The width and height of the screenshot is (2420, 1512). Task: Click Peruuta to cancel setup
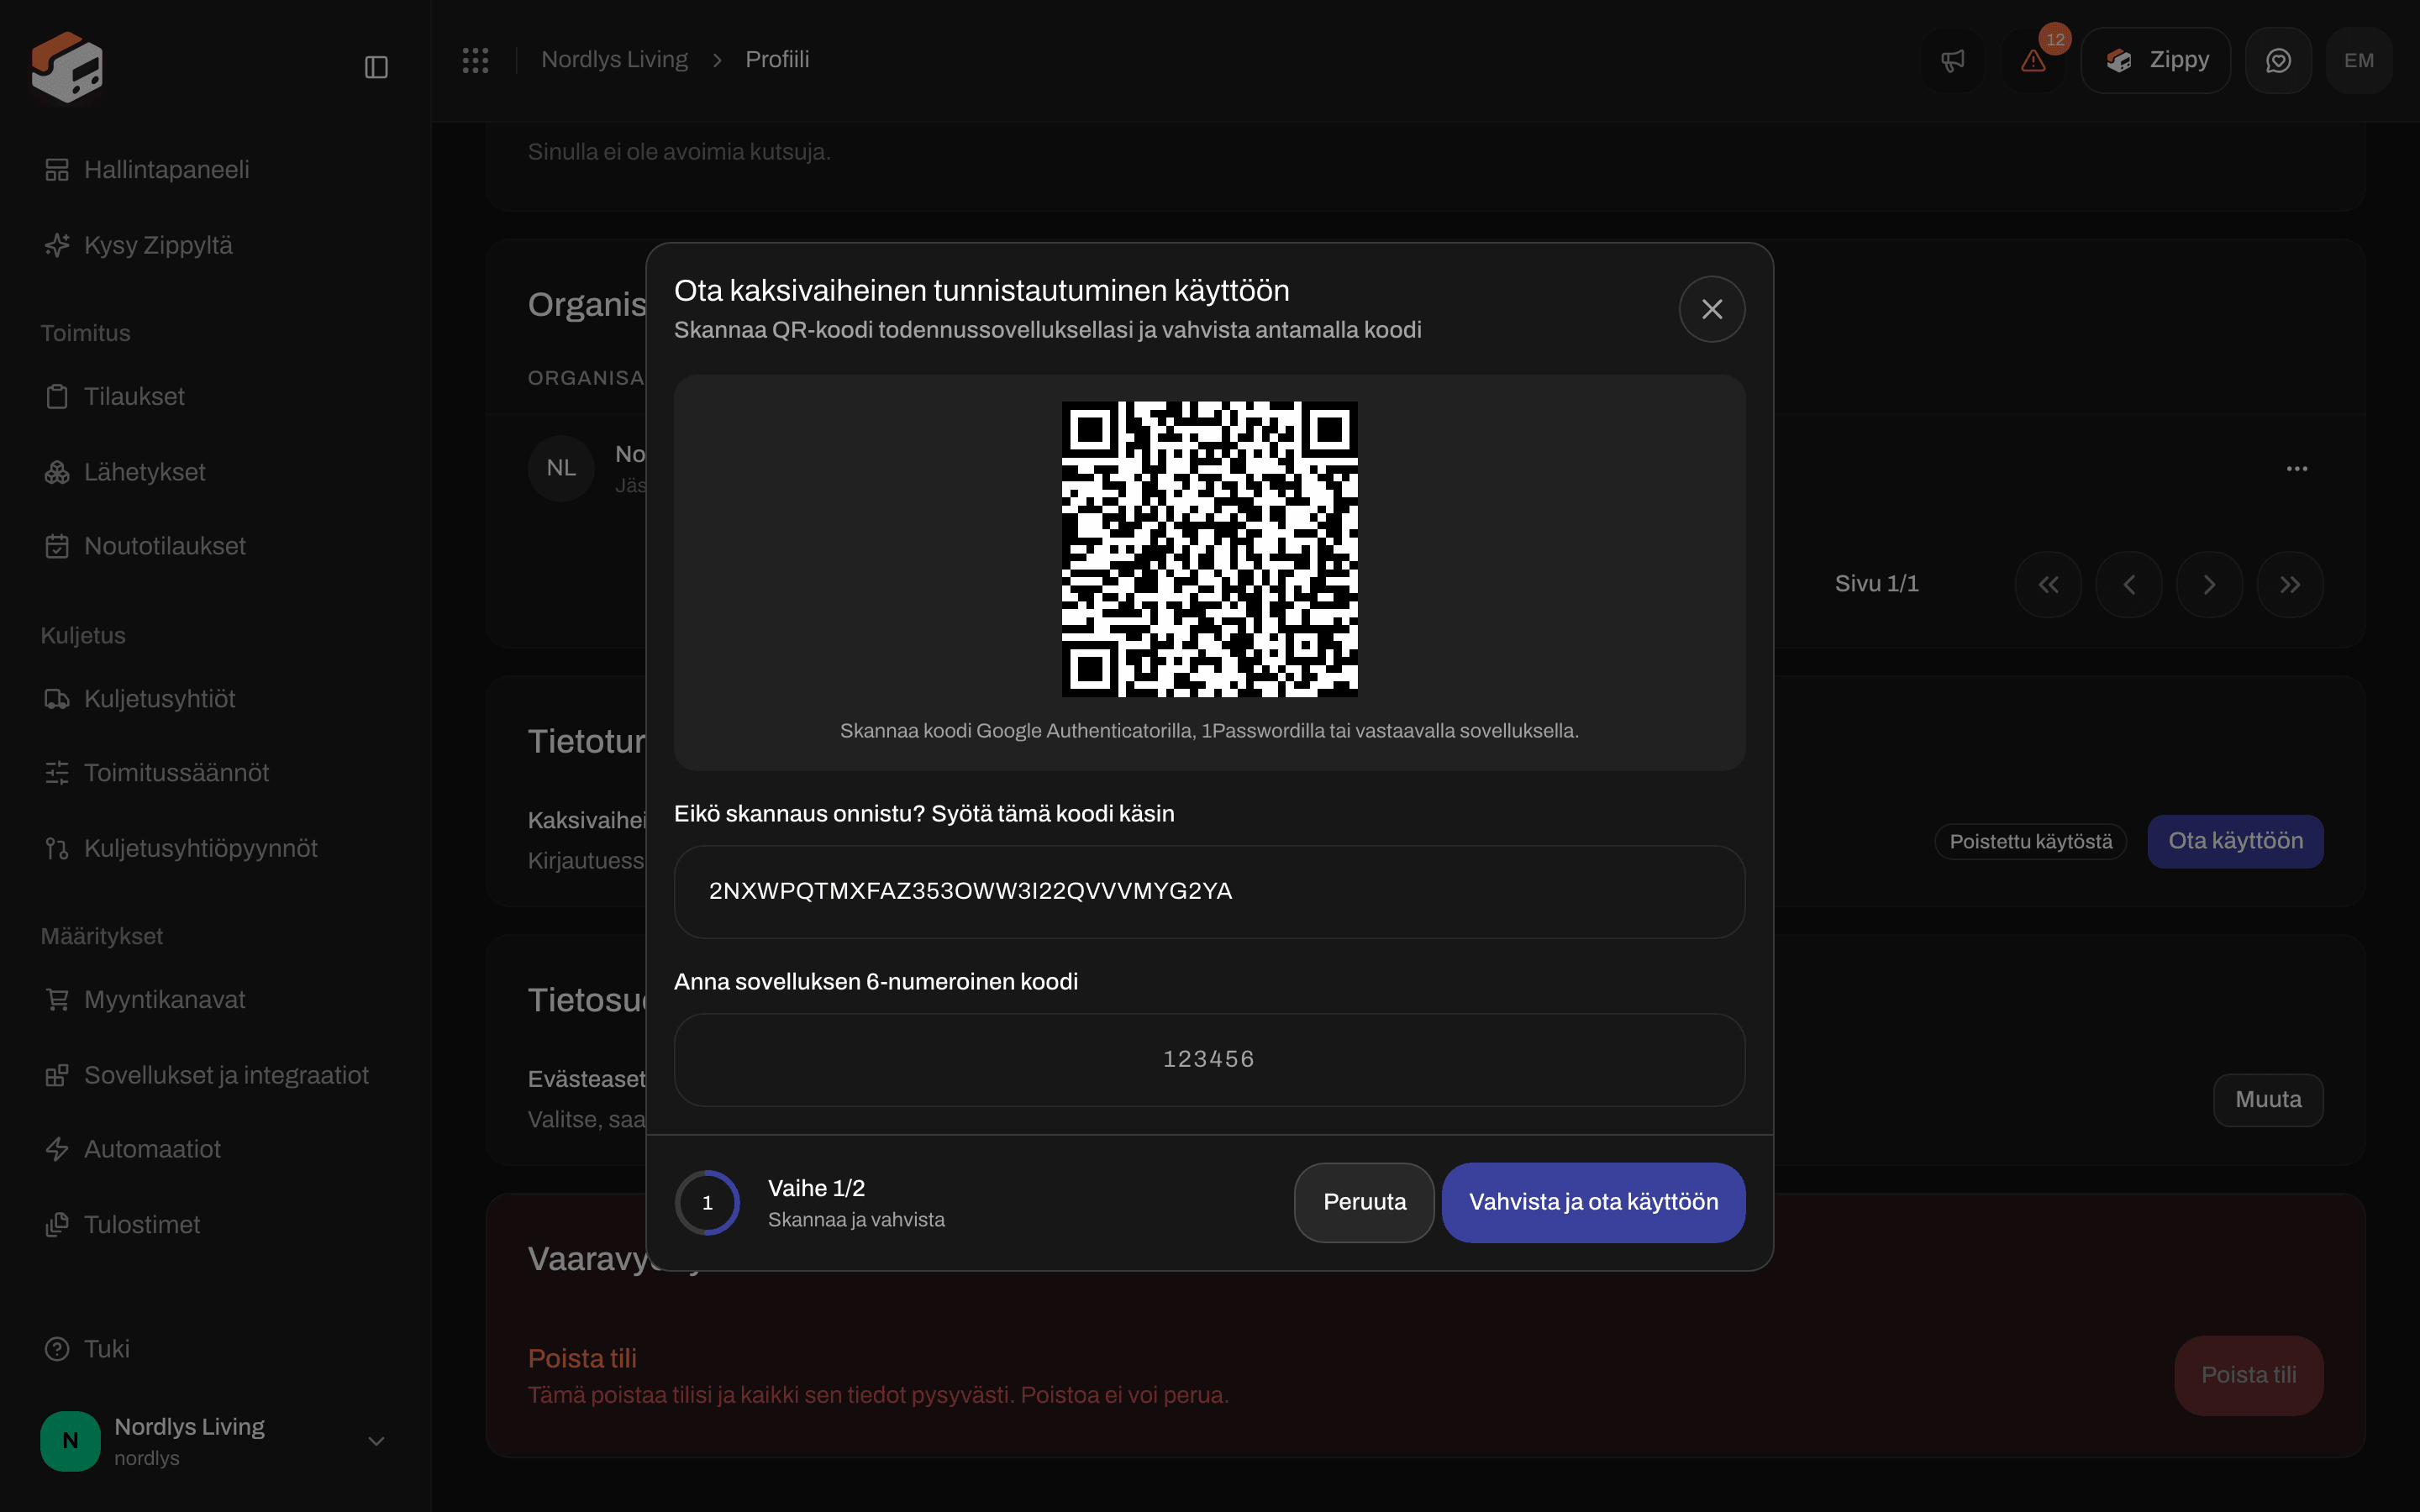pos(1364,1202)
